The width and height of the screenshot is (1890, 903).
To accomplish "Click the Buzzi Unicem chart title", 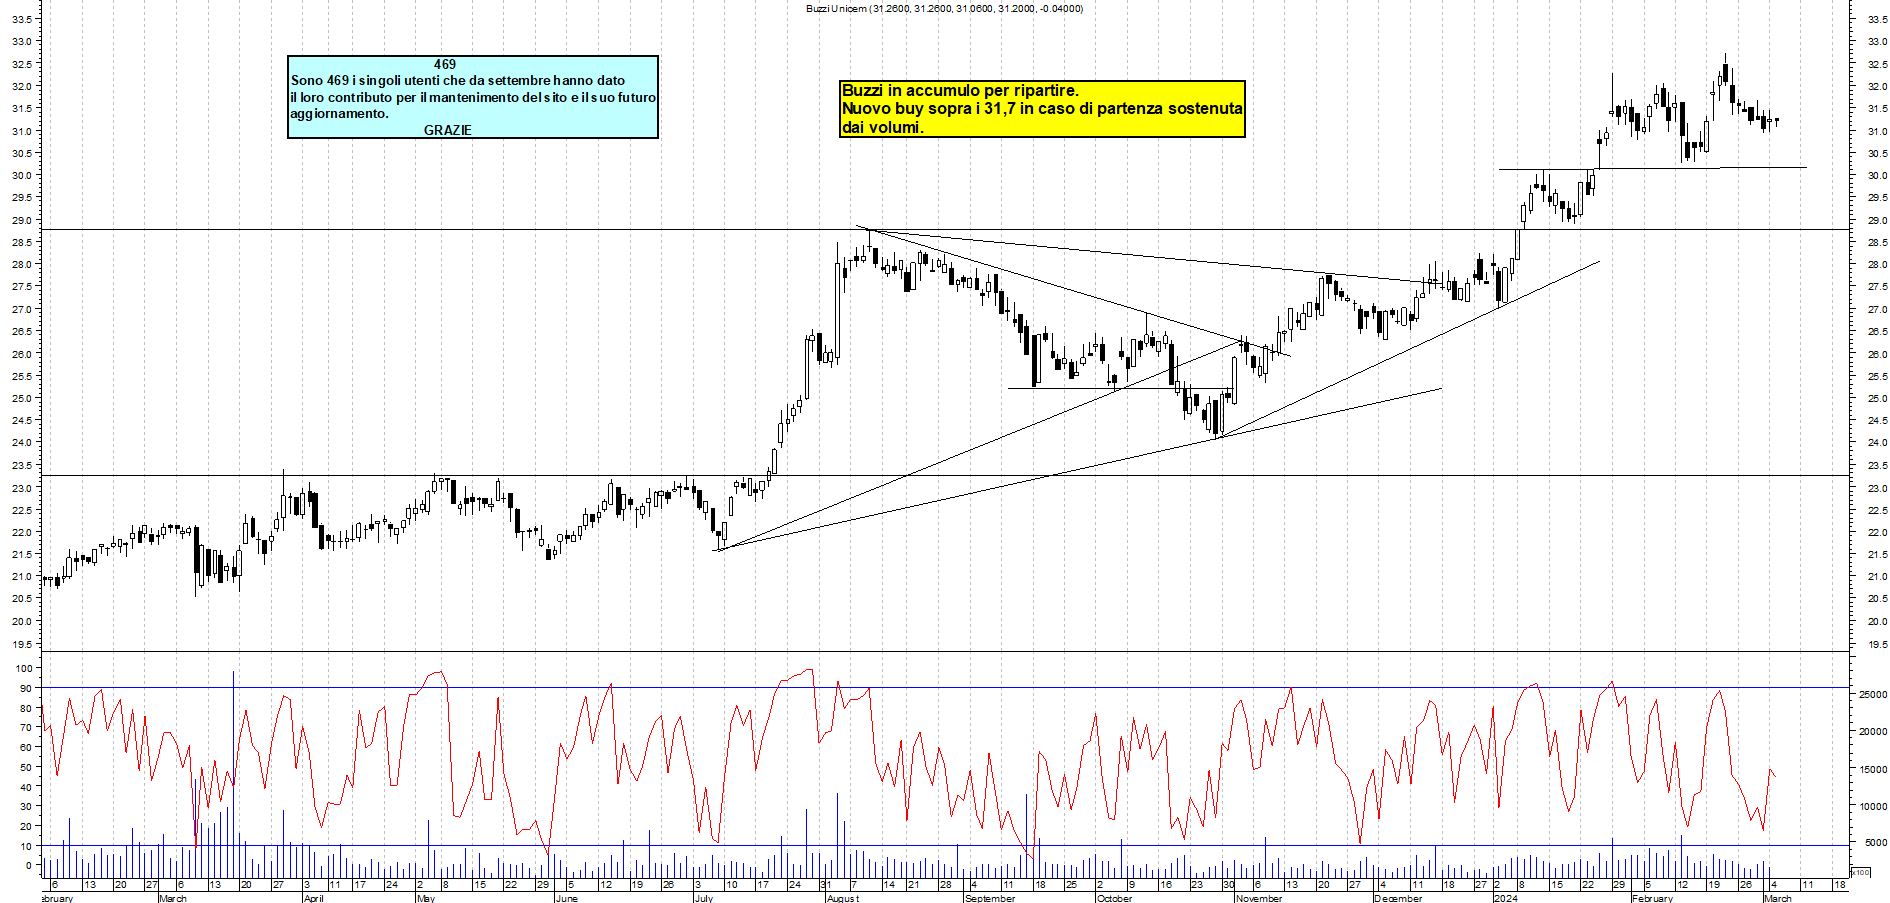I will [944, 9].
